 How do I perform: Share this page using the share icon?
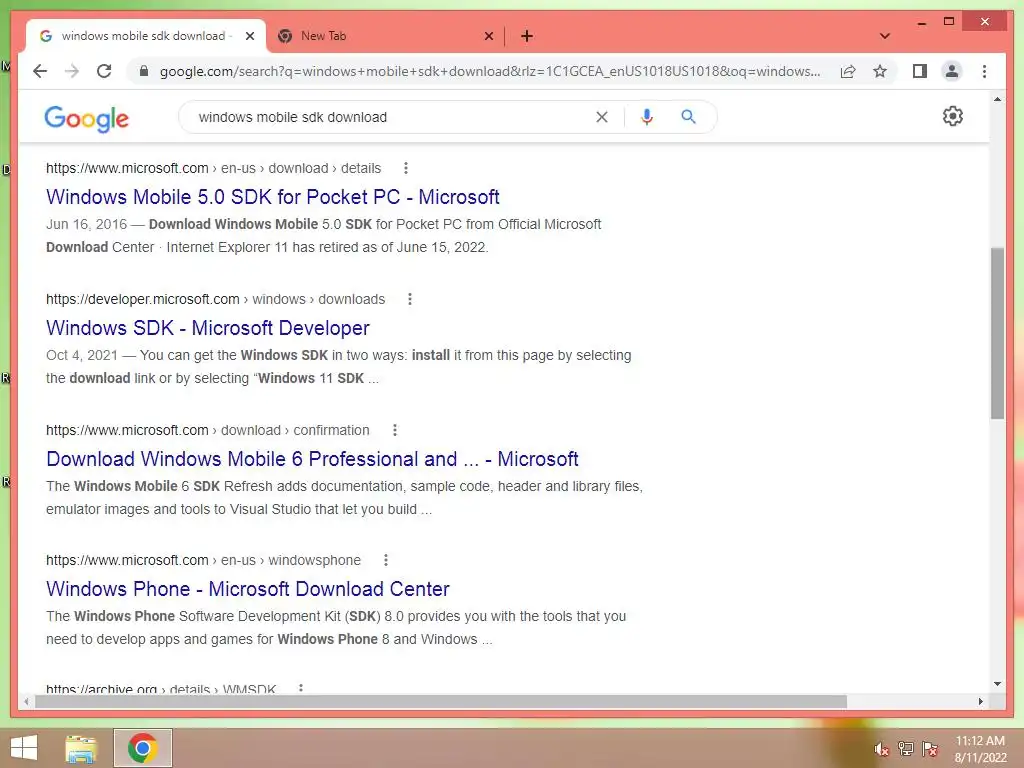(848, 71)
